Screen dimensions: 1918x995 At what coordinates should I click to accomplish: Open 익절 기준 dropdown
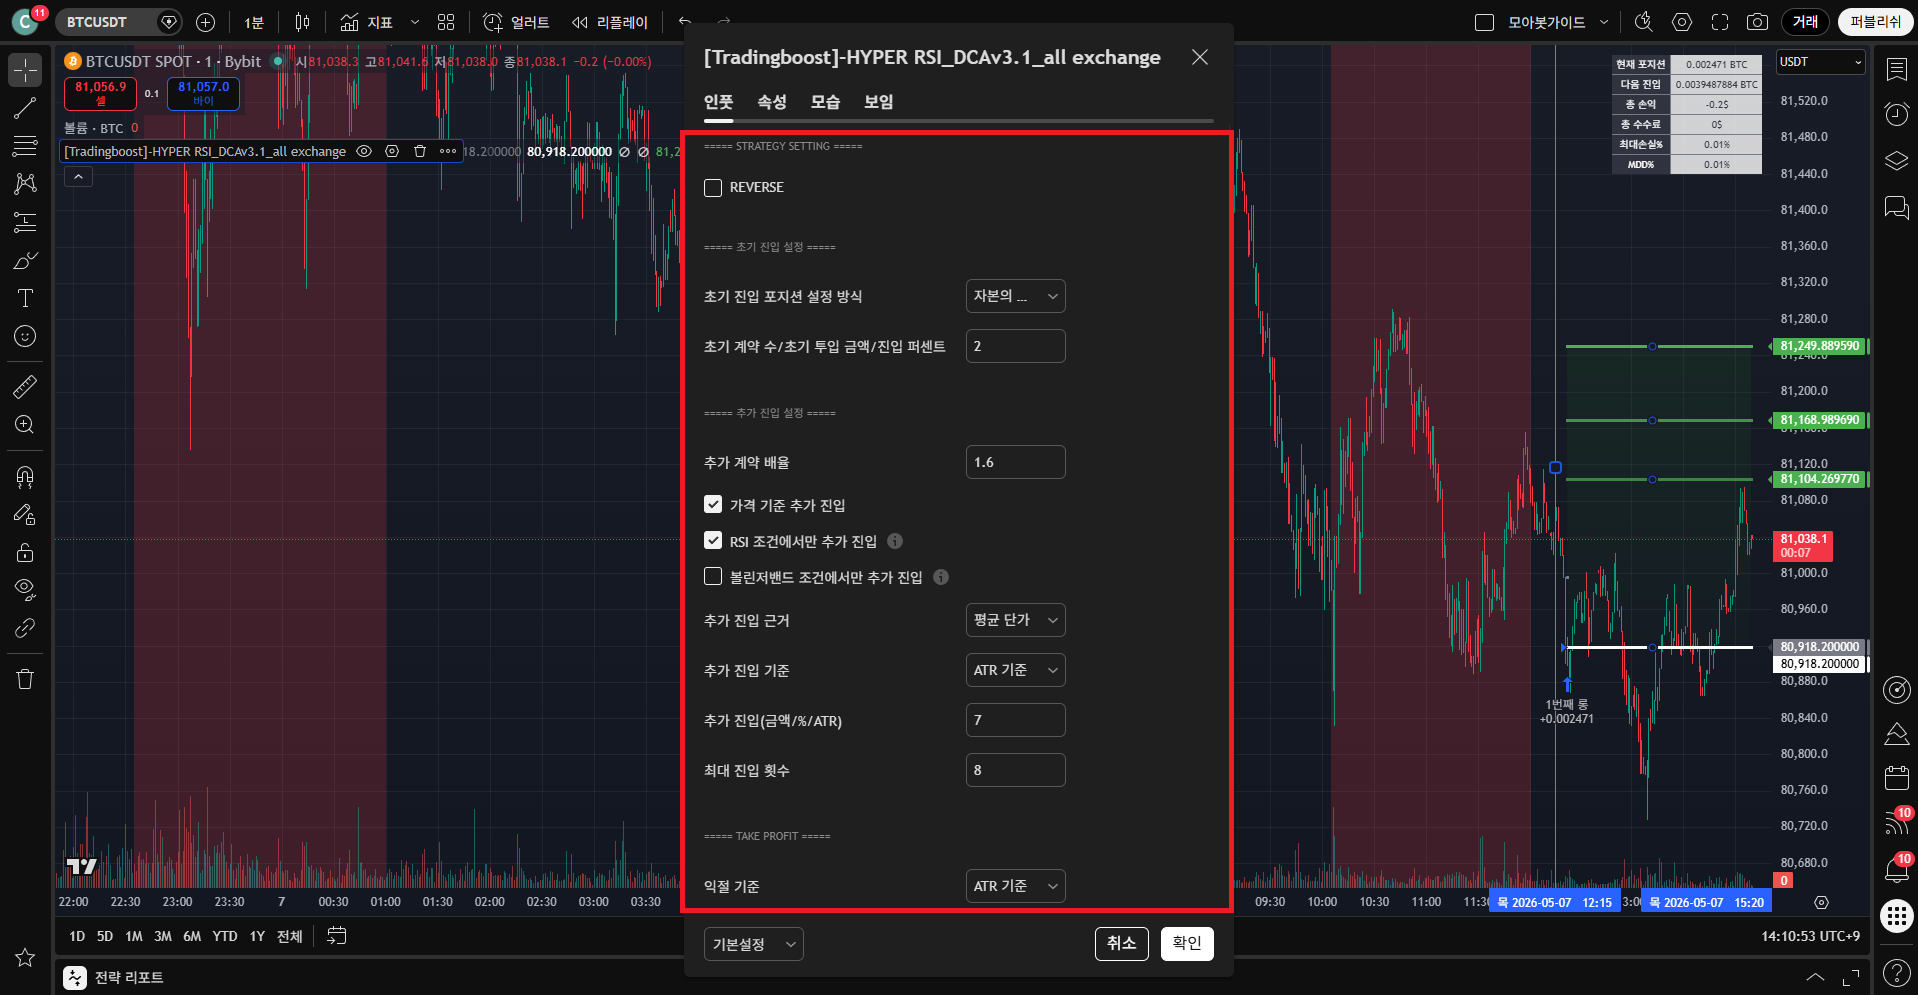click(1015, 886)
